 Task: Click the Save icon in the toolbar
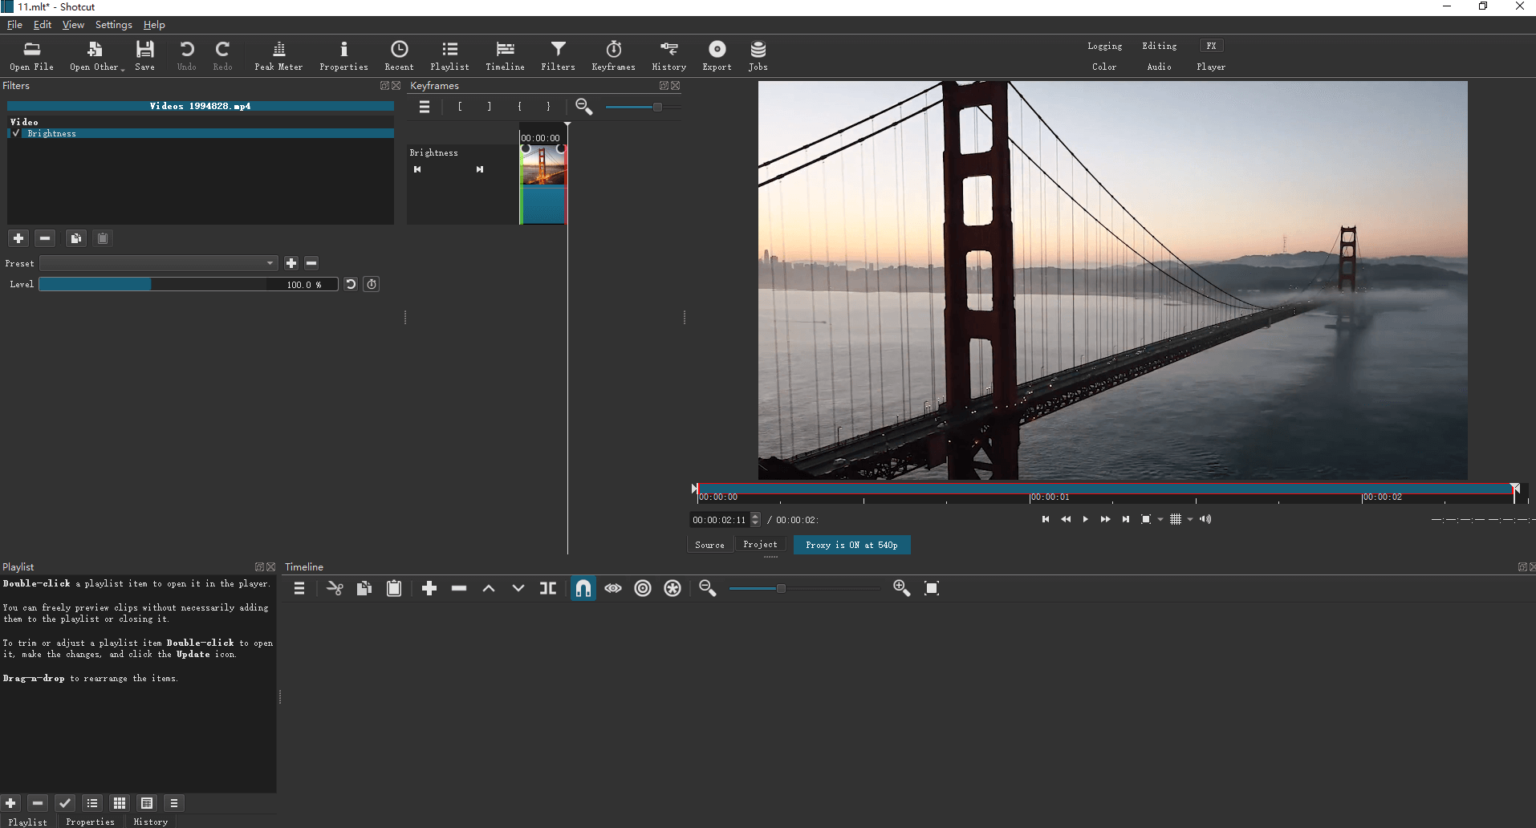point(145,55)
